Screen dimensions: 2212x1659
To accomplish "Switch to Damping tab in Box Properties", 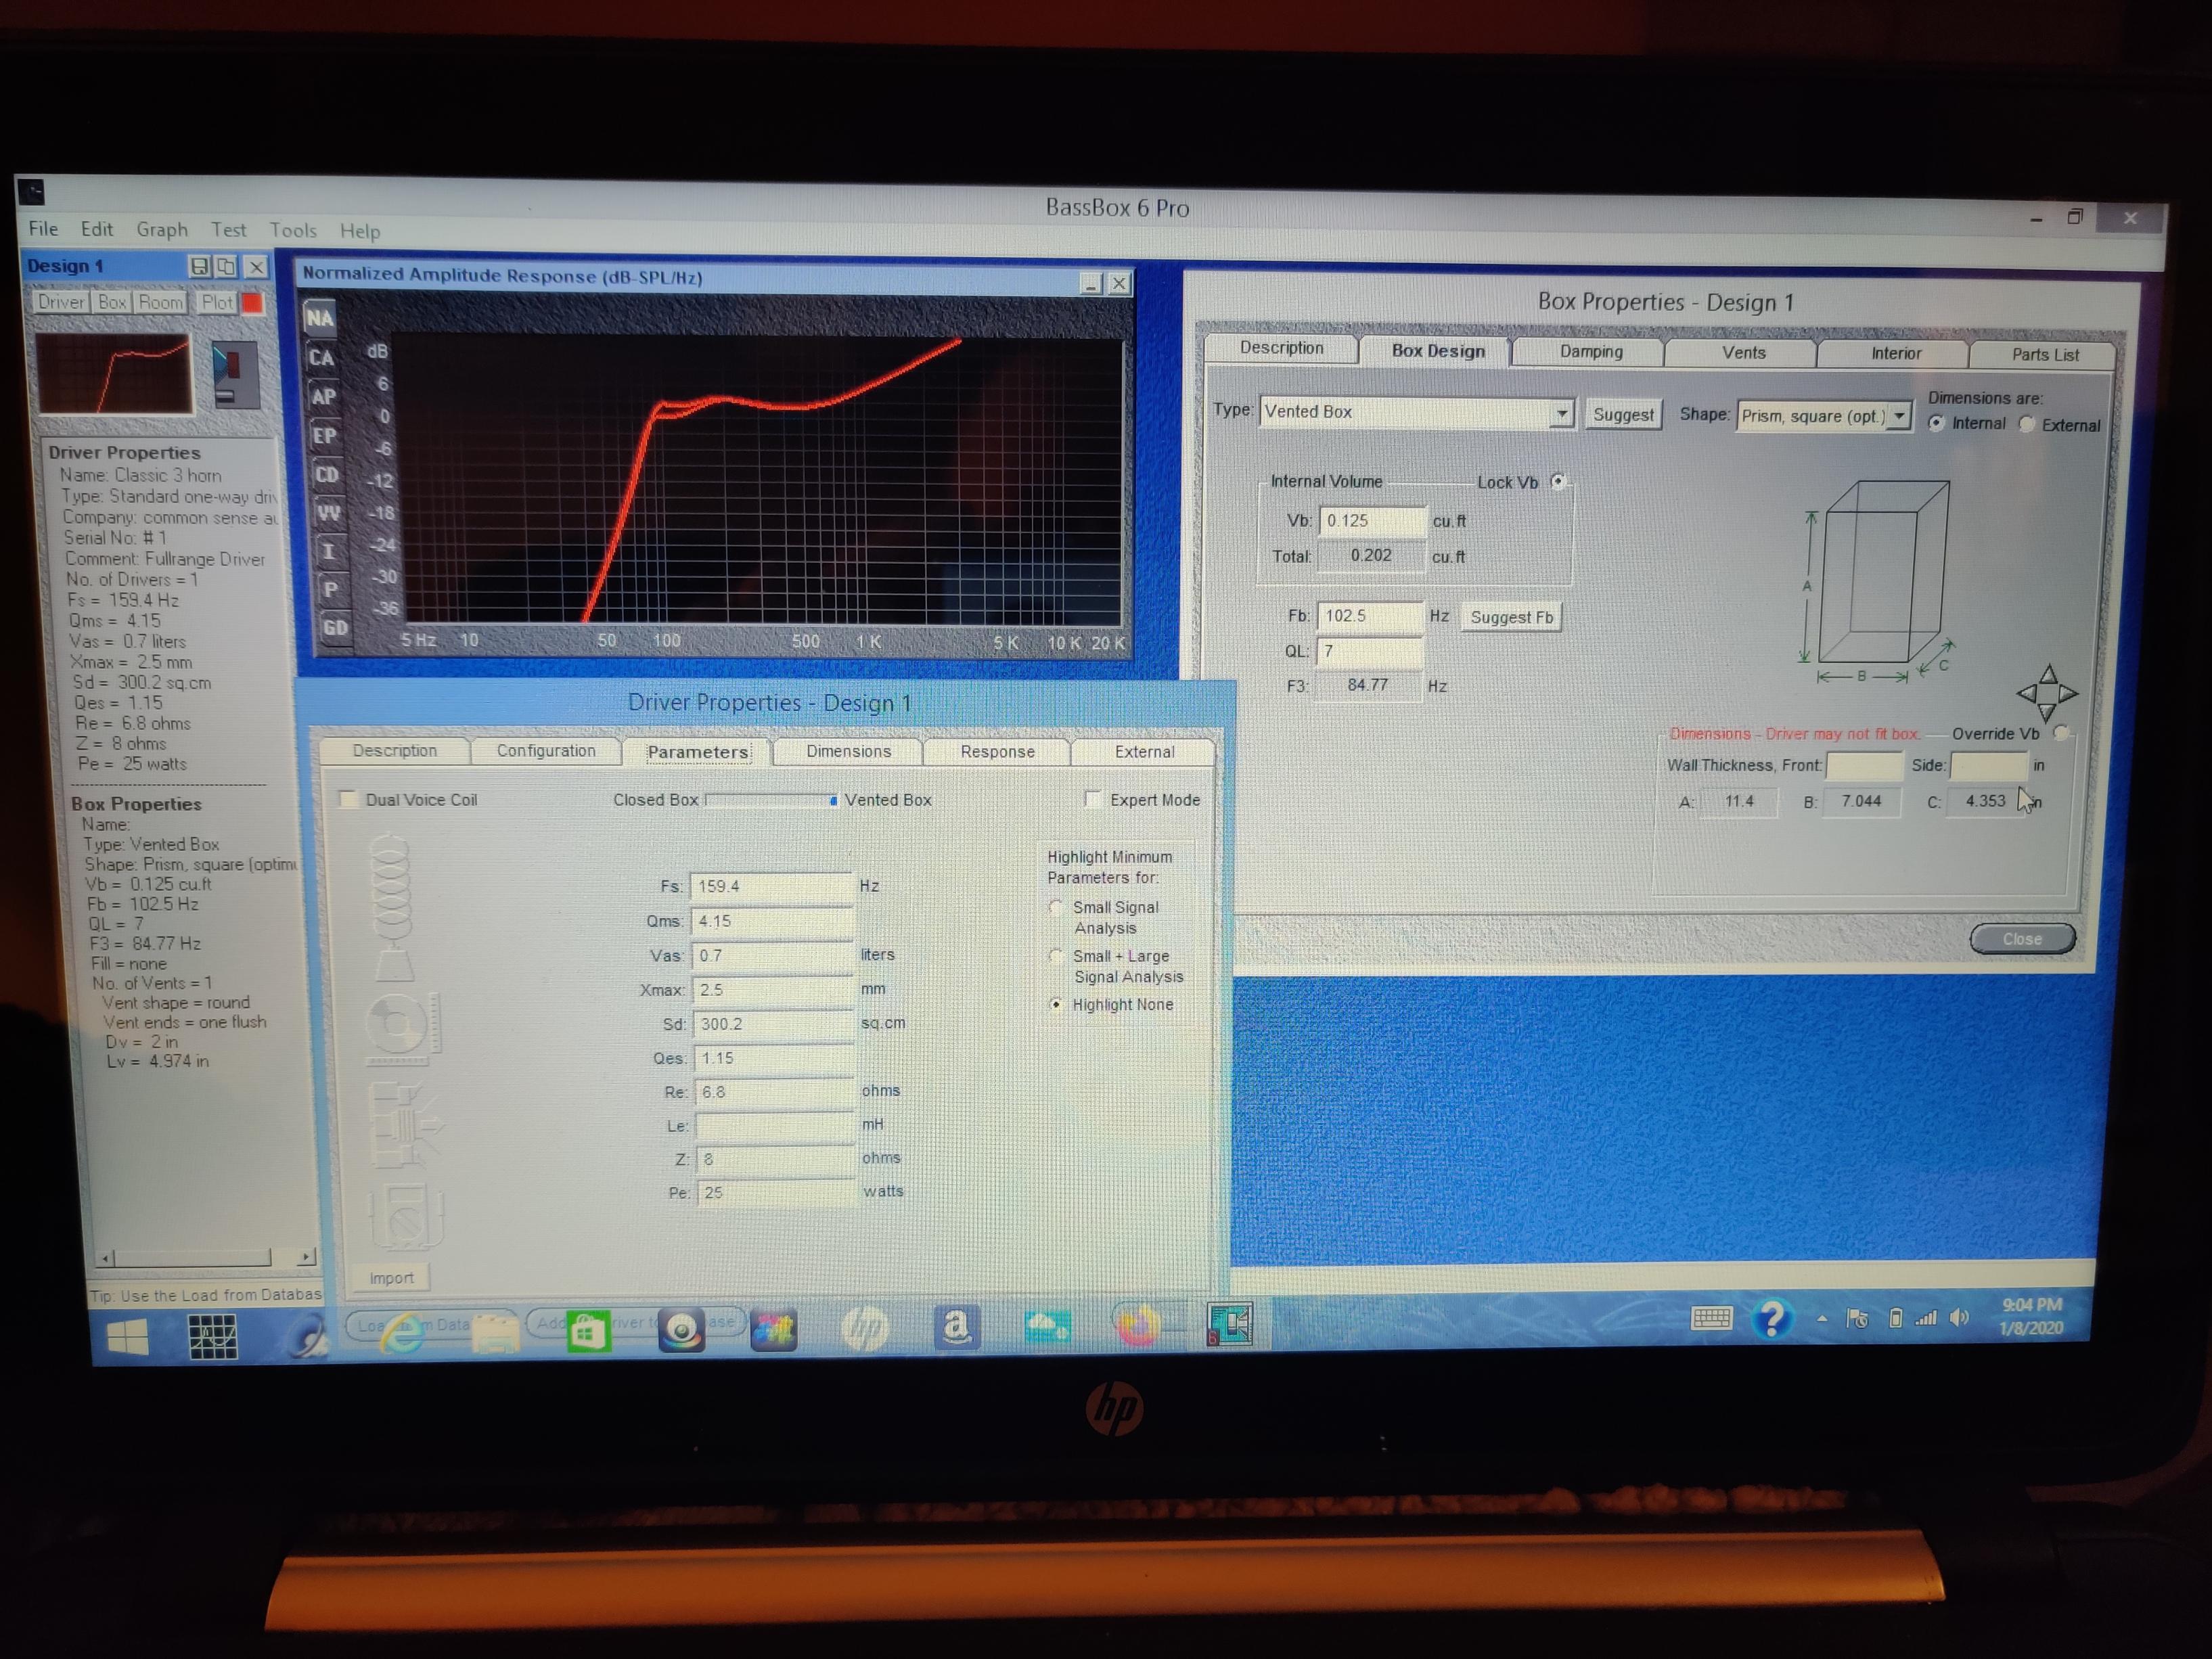I will (1590, 351).
